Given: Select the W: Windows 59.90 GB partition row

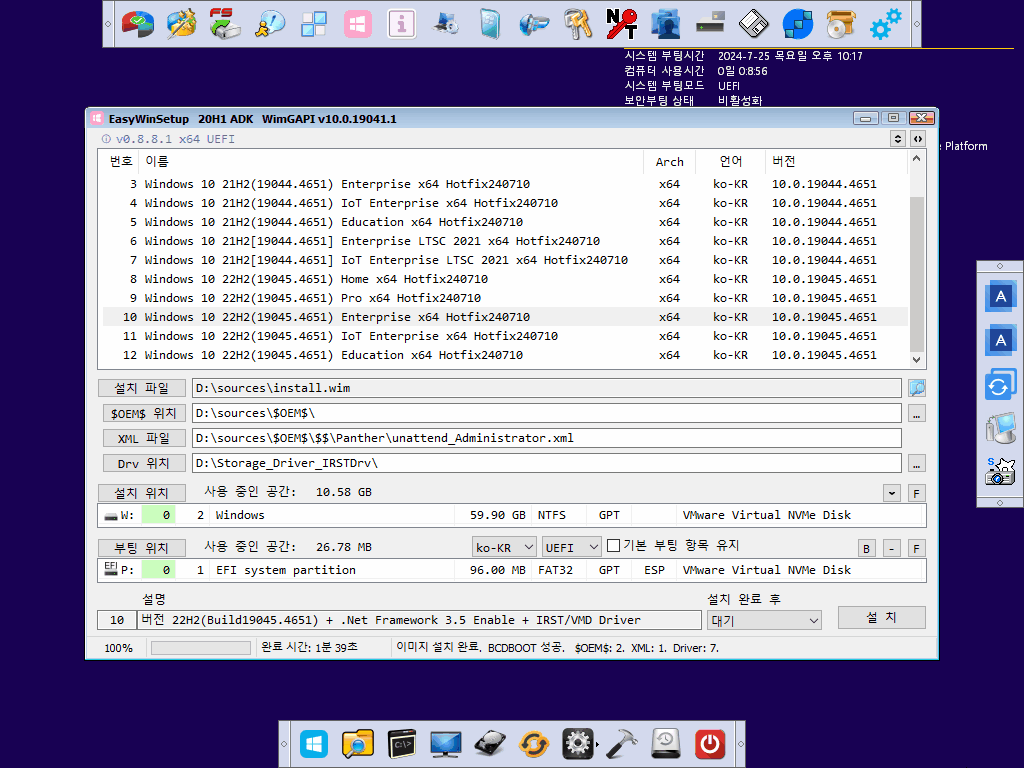Looking at the screenshot, I should coord(511,515).
